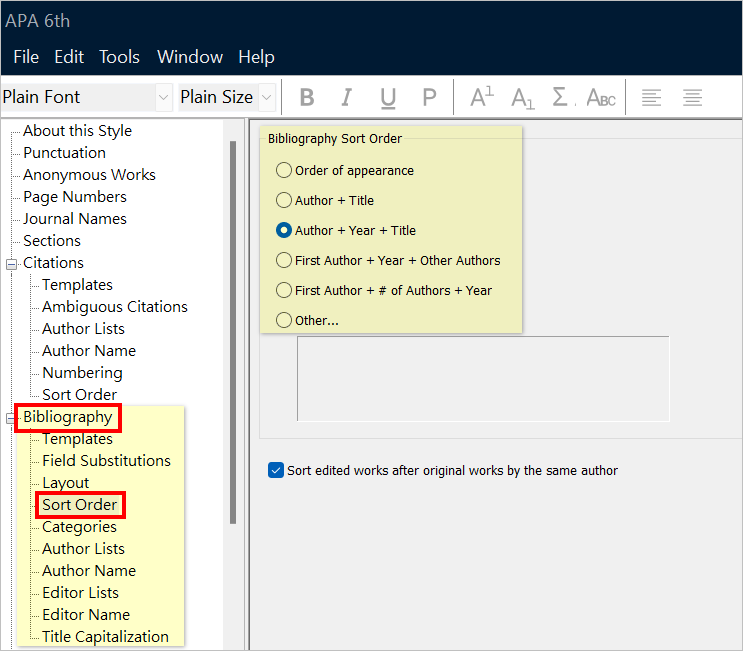This screenshot has height=651, width=743.
Task: Open Editor Lists tree item
Action: 81,593
